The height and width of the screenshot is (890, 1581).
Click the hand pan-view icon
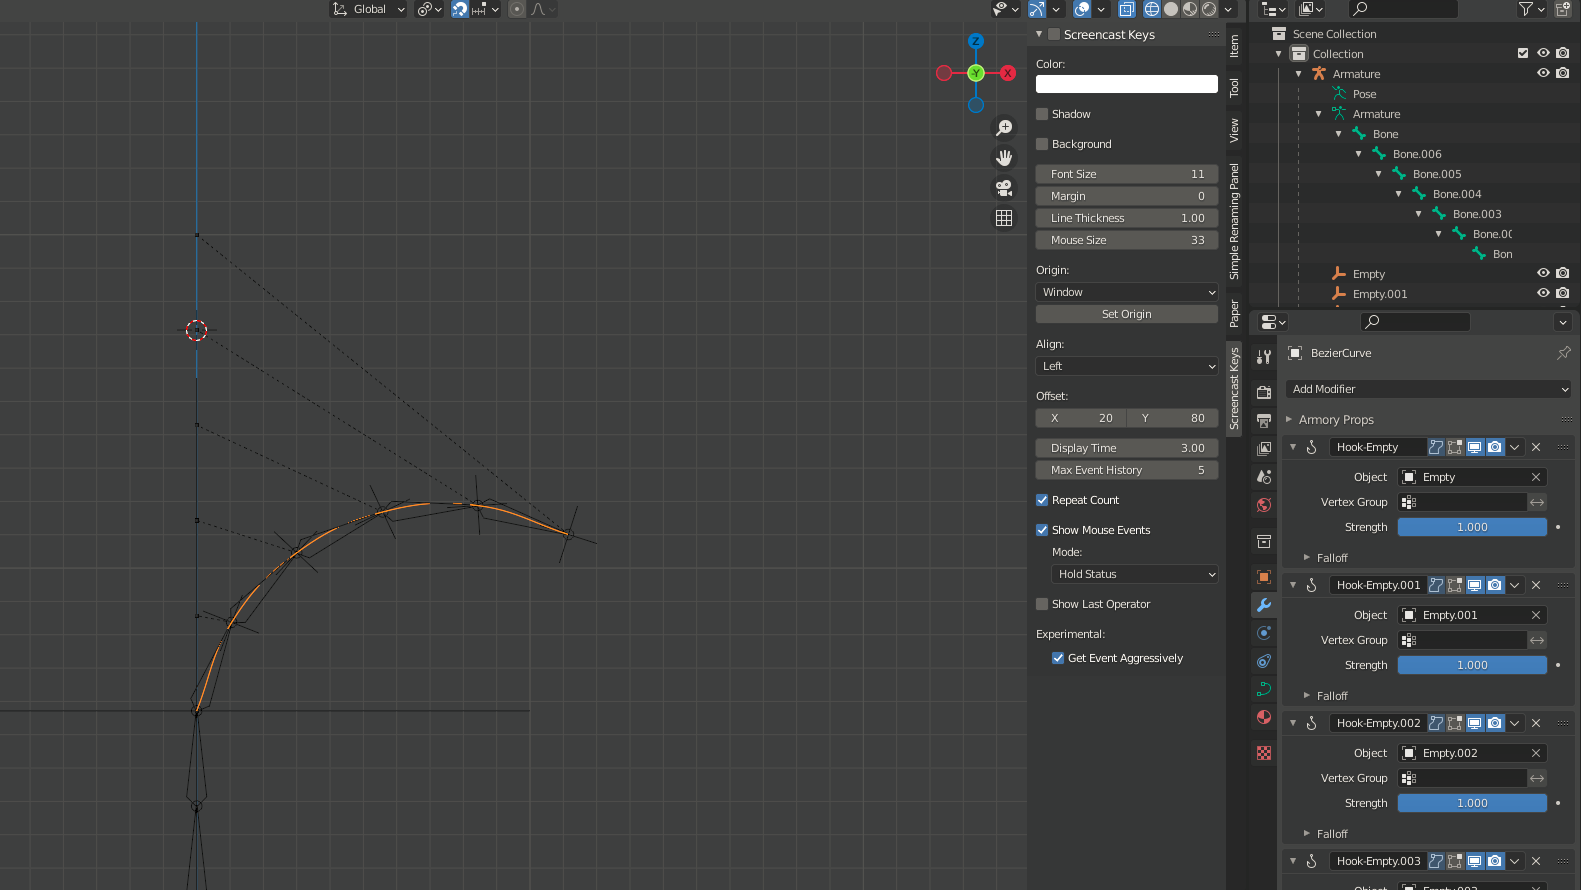click(1004, 158)
